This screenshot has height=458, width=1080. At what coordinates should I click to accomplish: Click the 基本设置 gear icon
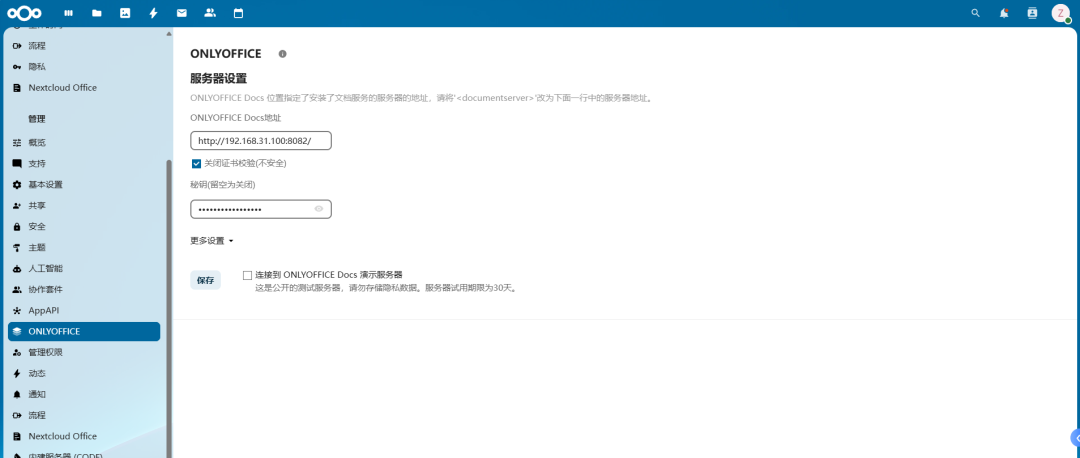click(17, 185)
